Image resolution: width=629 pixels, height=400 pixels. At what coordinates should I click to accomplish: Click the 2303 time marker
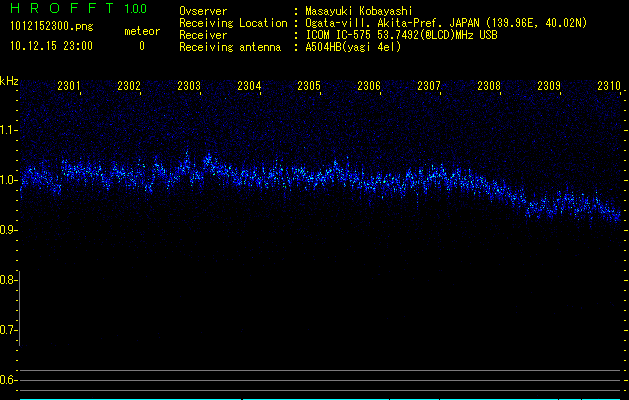point(189,87)
